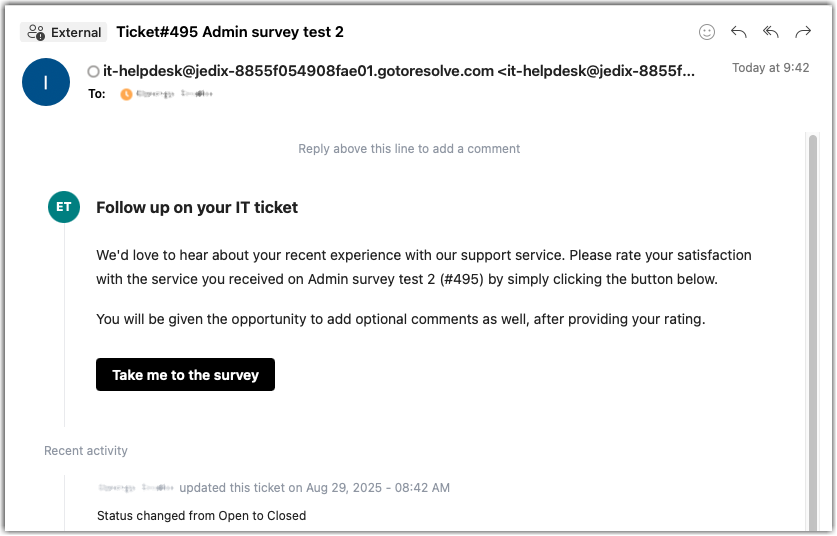Click the Reply arrow icon
This screenshot has width=837, height=536.
(x=739, y=32)
